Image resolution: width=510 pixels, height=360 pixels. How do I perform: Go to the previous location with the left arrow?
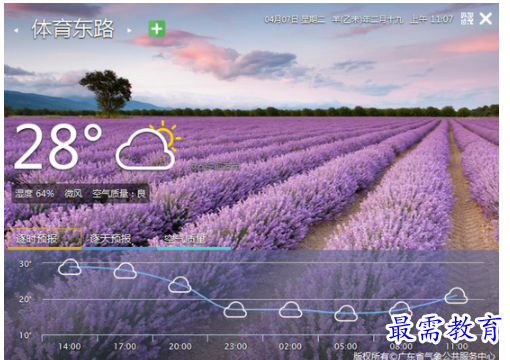pyautogui.click(x=16, y=30)
